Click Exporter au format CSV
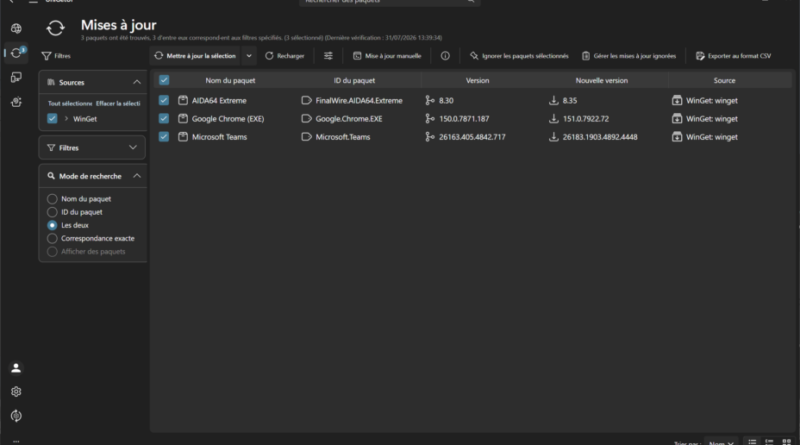The height and width of the screenshot is (445, 800). click(734, 56)
